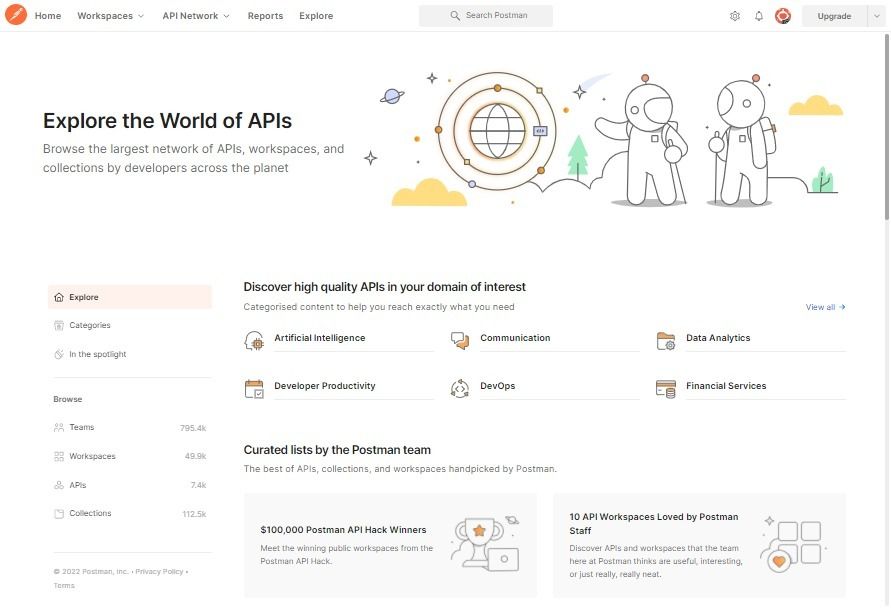Click the Artificial Intelligence category icon
This screenshot has width=891, height=608.
[x=254, y=341]
